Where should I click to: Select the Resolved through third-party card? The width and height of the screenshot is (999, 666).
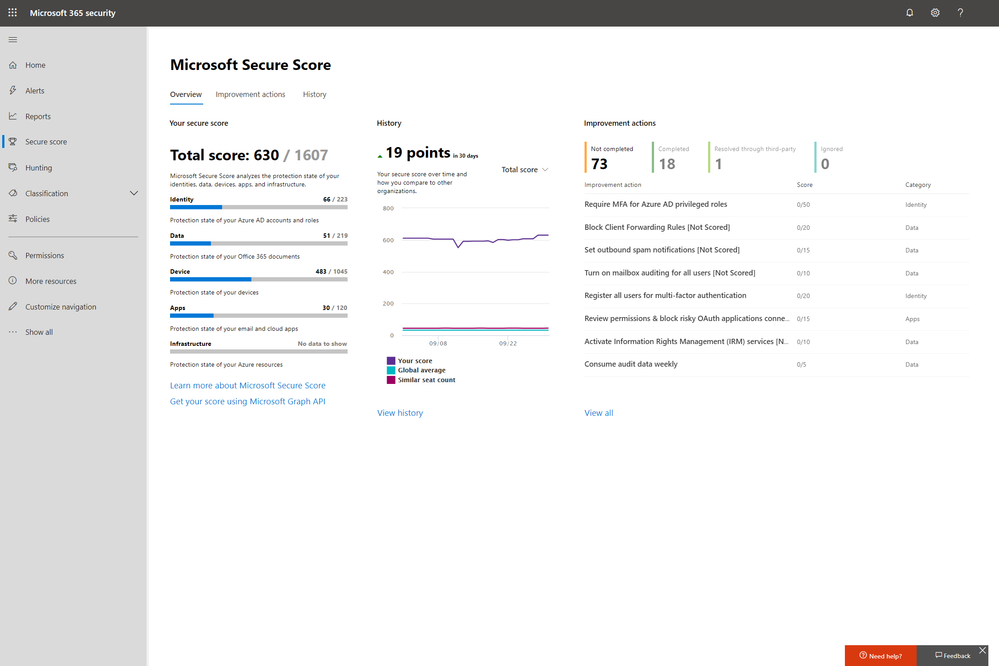pyautogui.click(x=754, y=157)
